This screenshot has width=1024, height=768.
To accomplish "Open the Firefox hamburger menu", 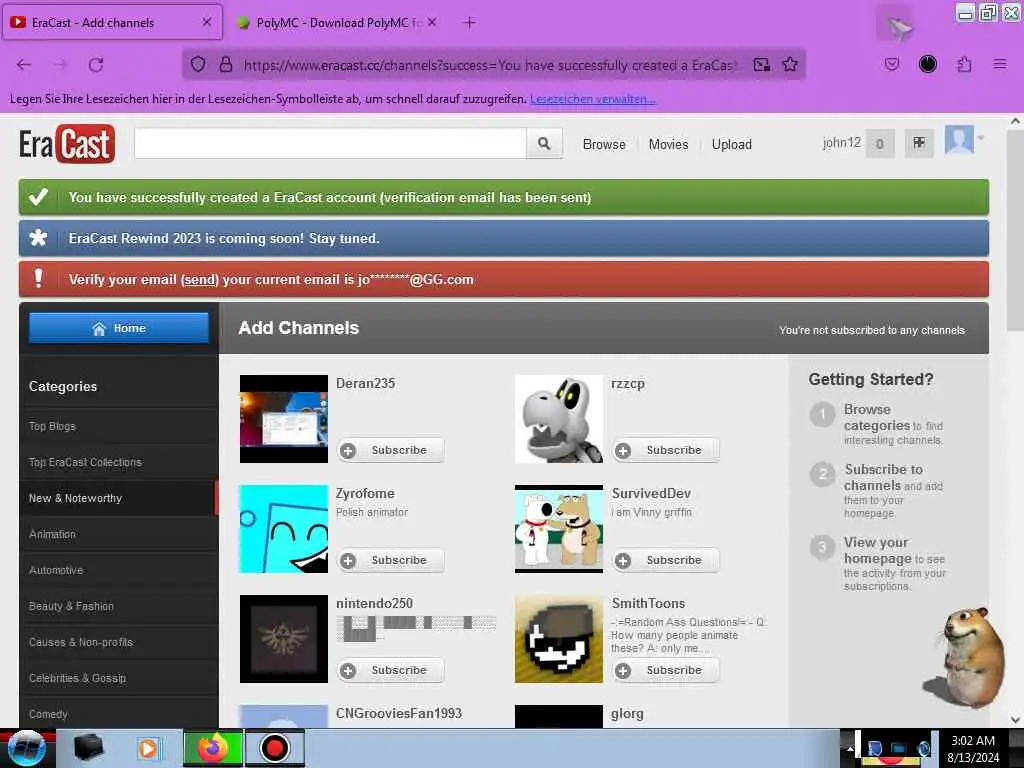I will 1000,64.
